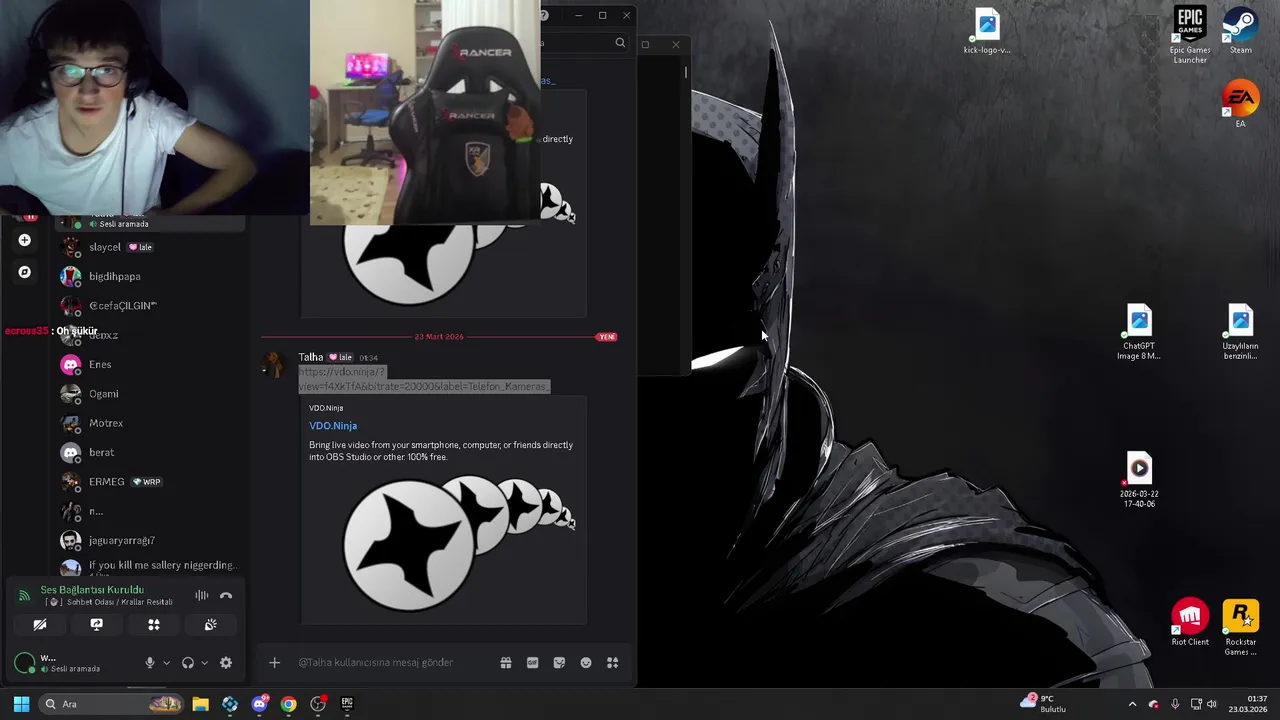Click own user avatar in Discord
This screenshot has height=720, width=1280.
[x=24, y=663]
